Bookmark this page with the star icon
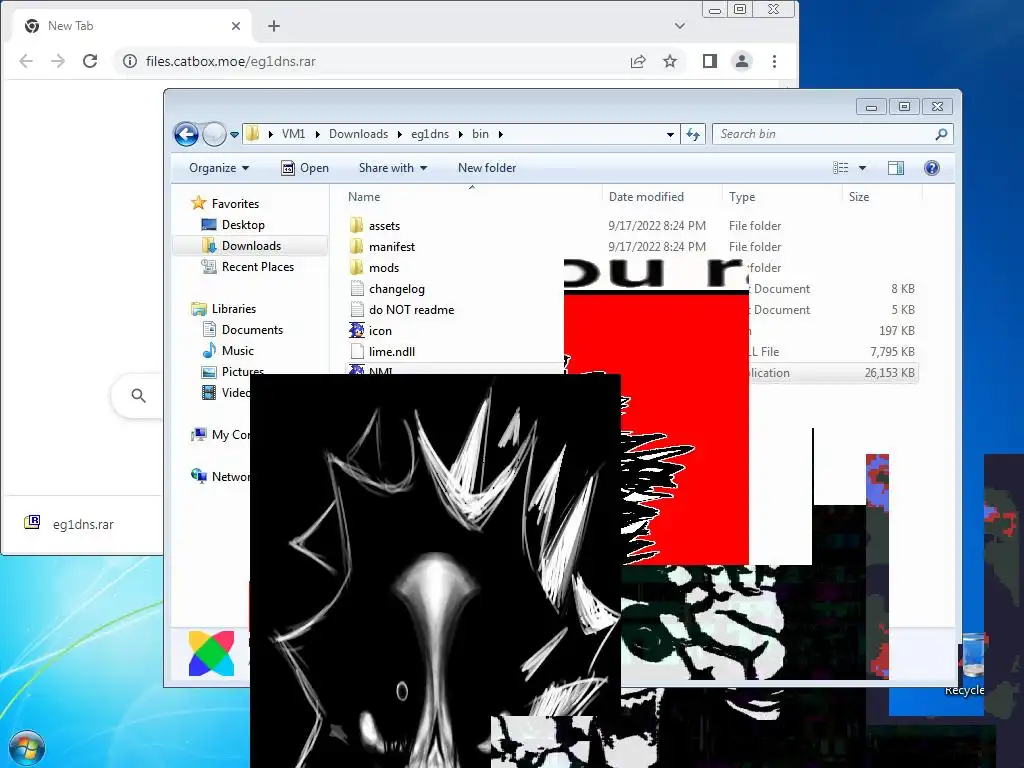 click(x=670, y=61)
